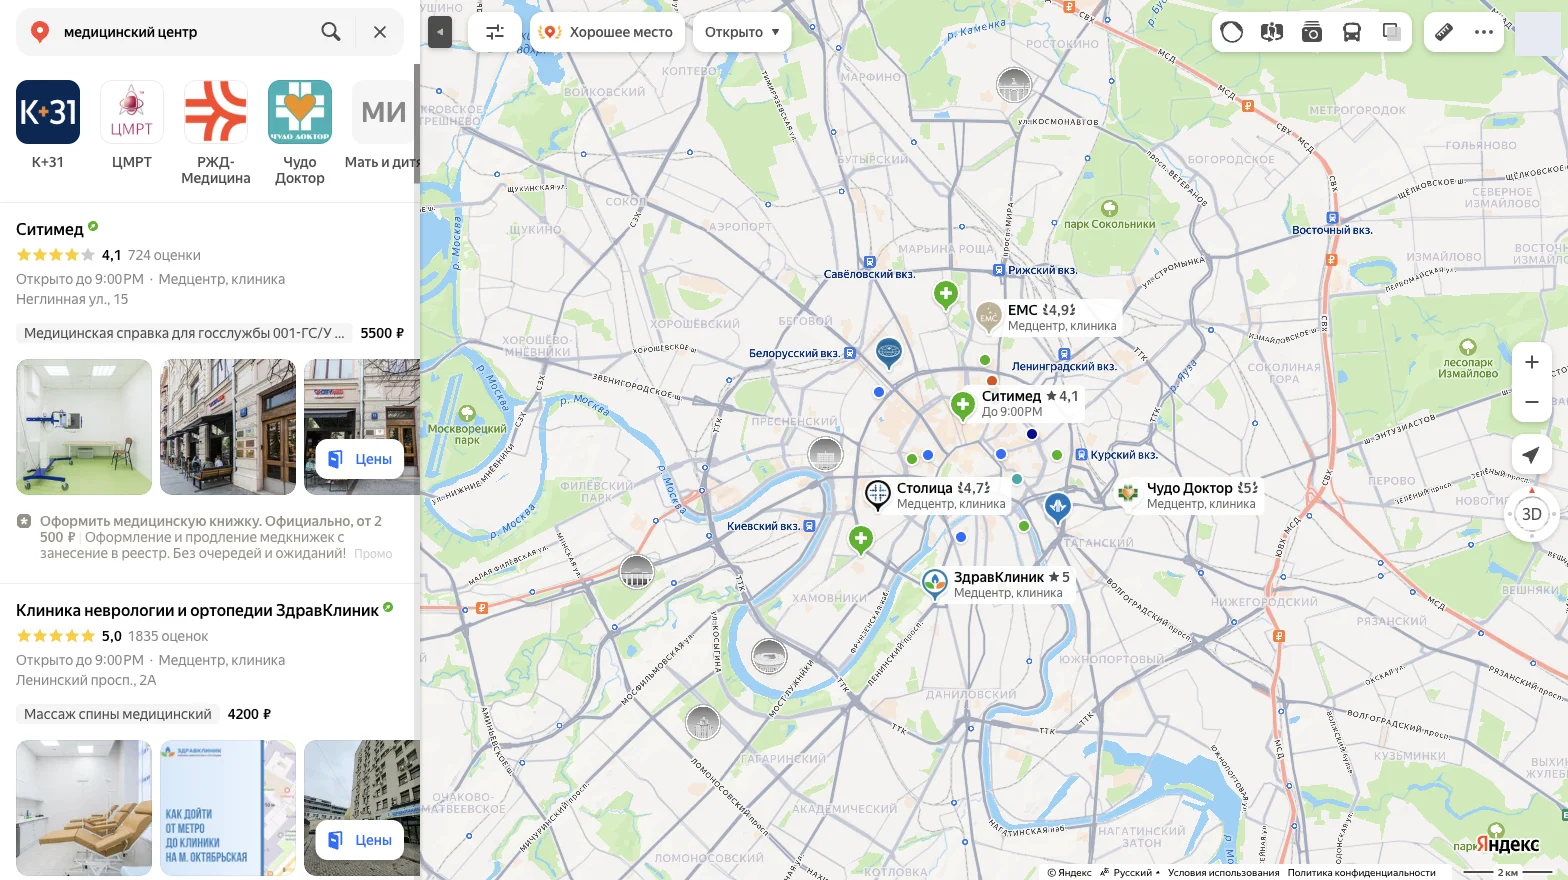Click the Ситимед price item for 5500 ₽

click(x=210, y=333)
